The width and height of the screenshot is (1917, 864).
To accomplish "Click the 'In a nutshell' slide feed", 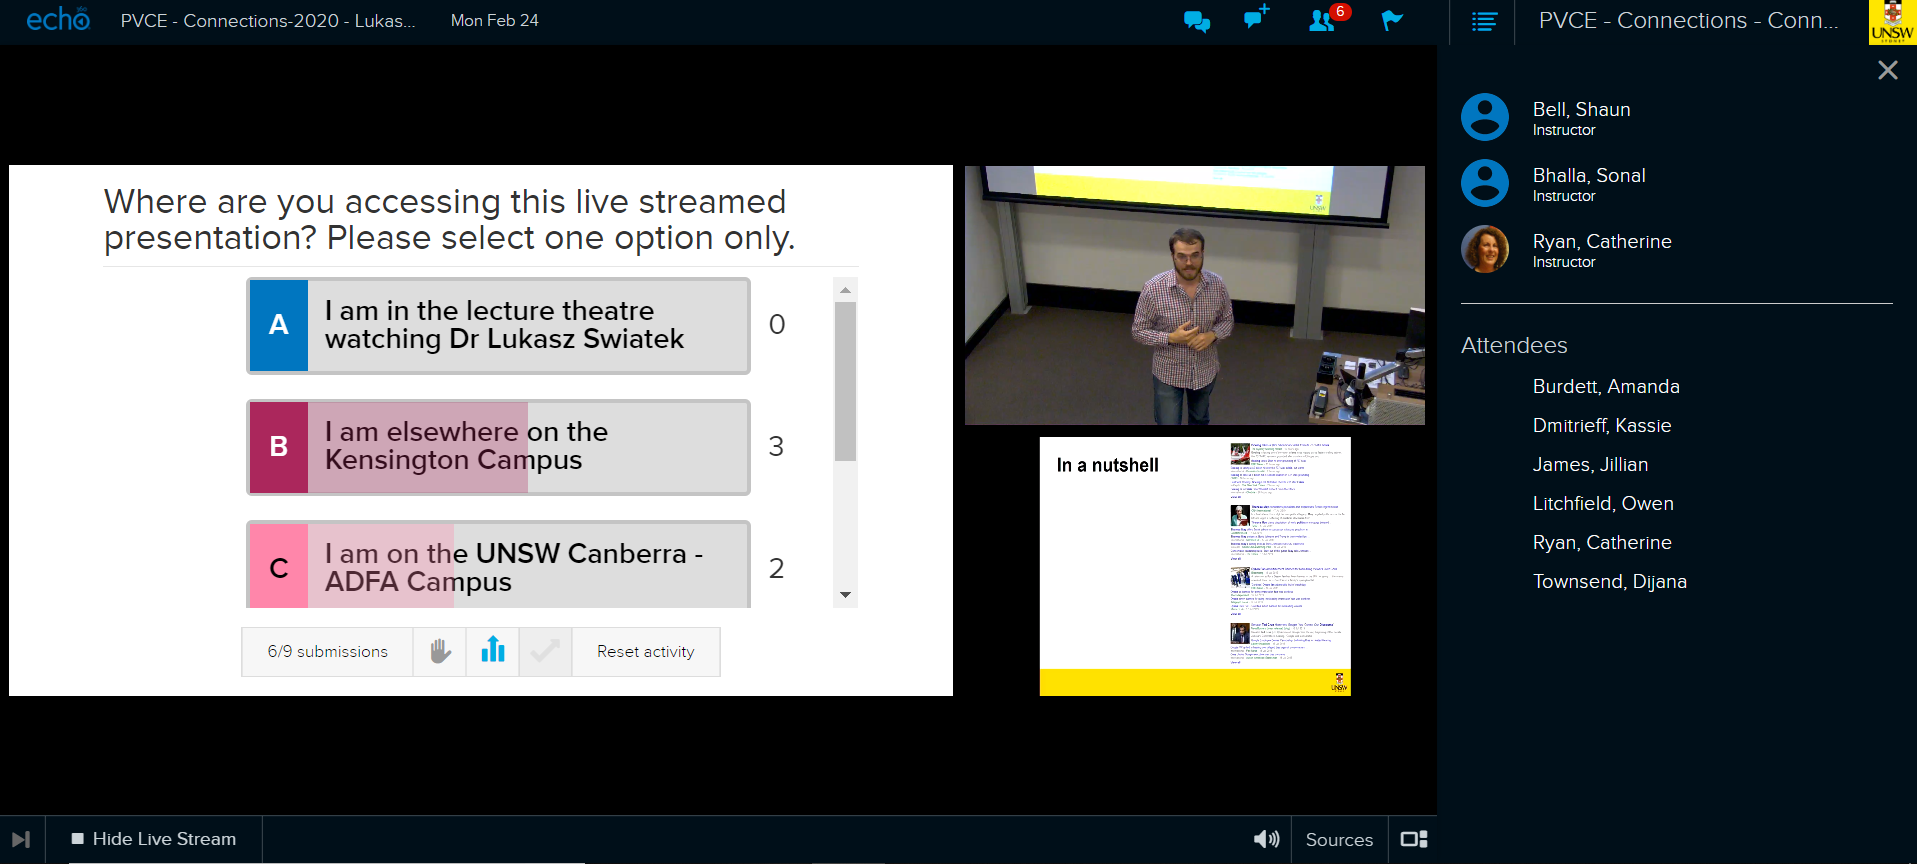I will coord(1195,566).
